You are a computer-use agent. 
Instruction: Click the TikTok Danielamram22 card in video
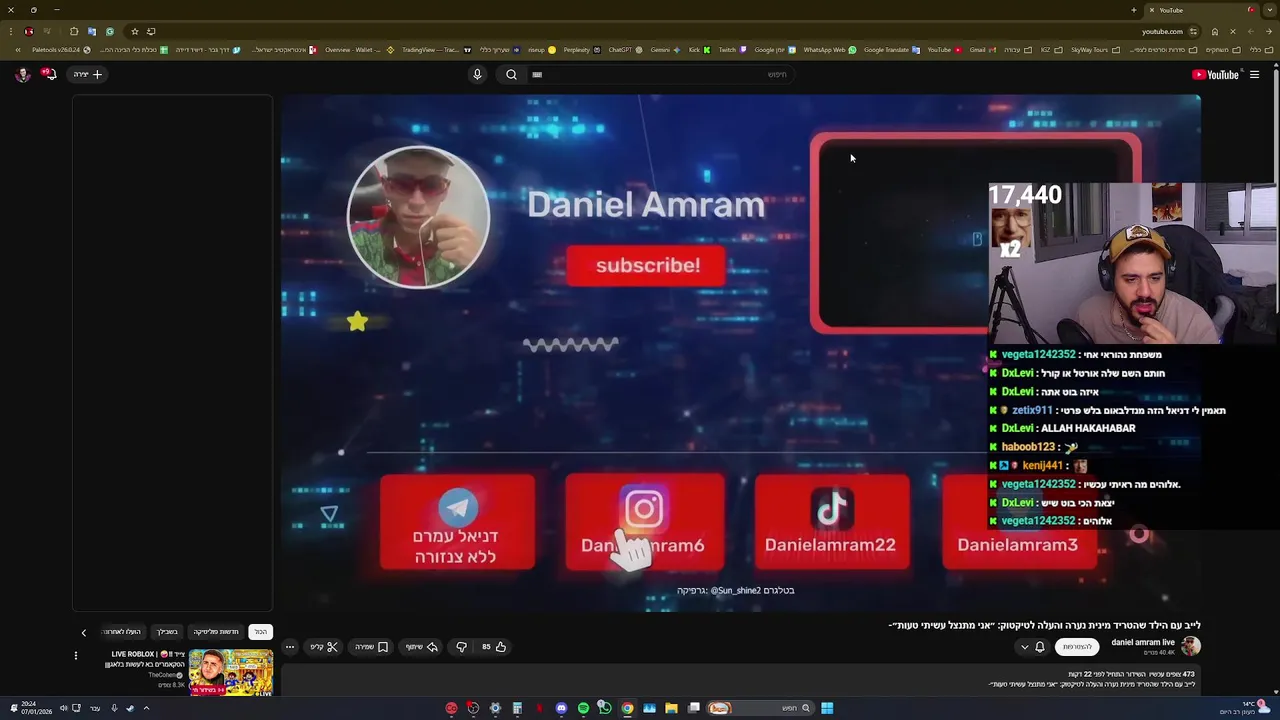[x=832, y=522]
